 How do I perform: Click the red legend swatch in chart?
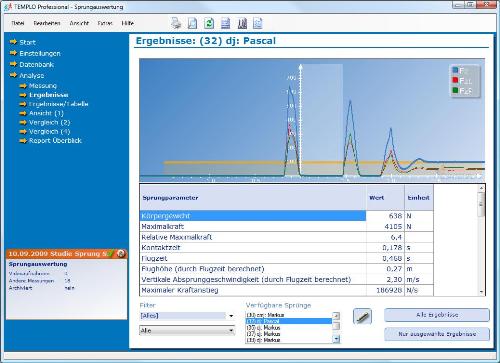(455, 80)
